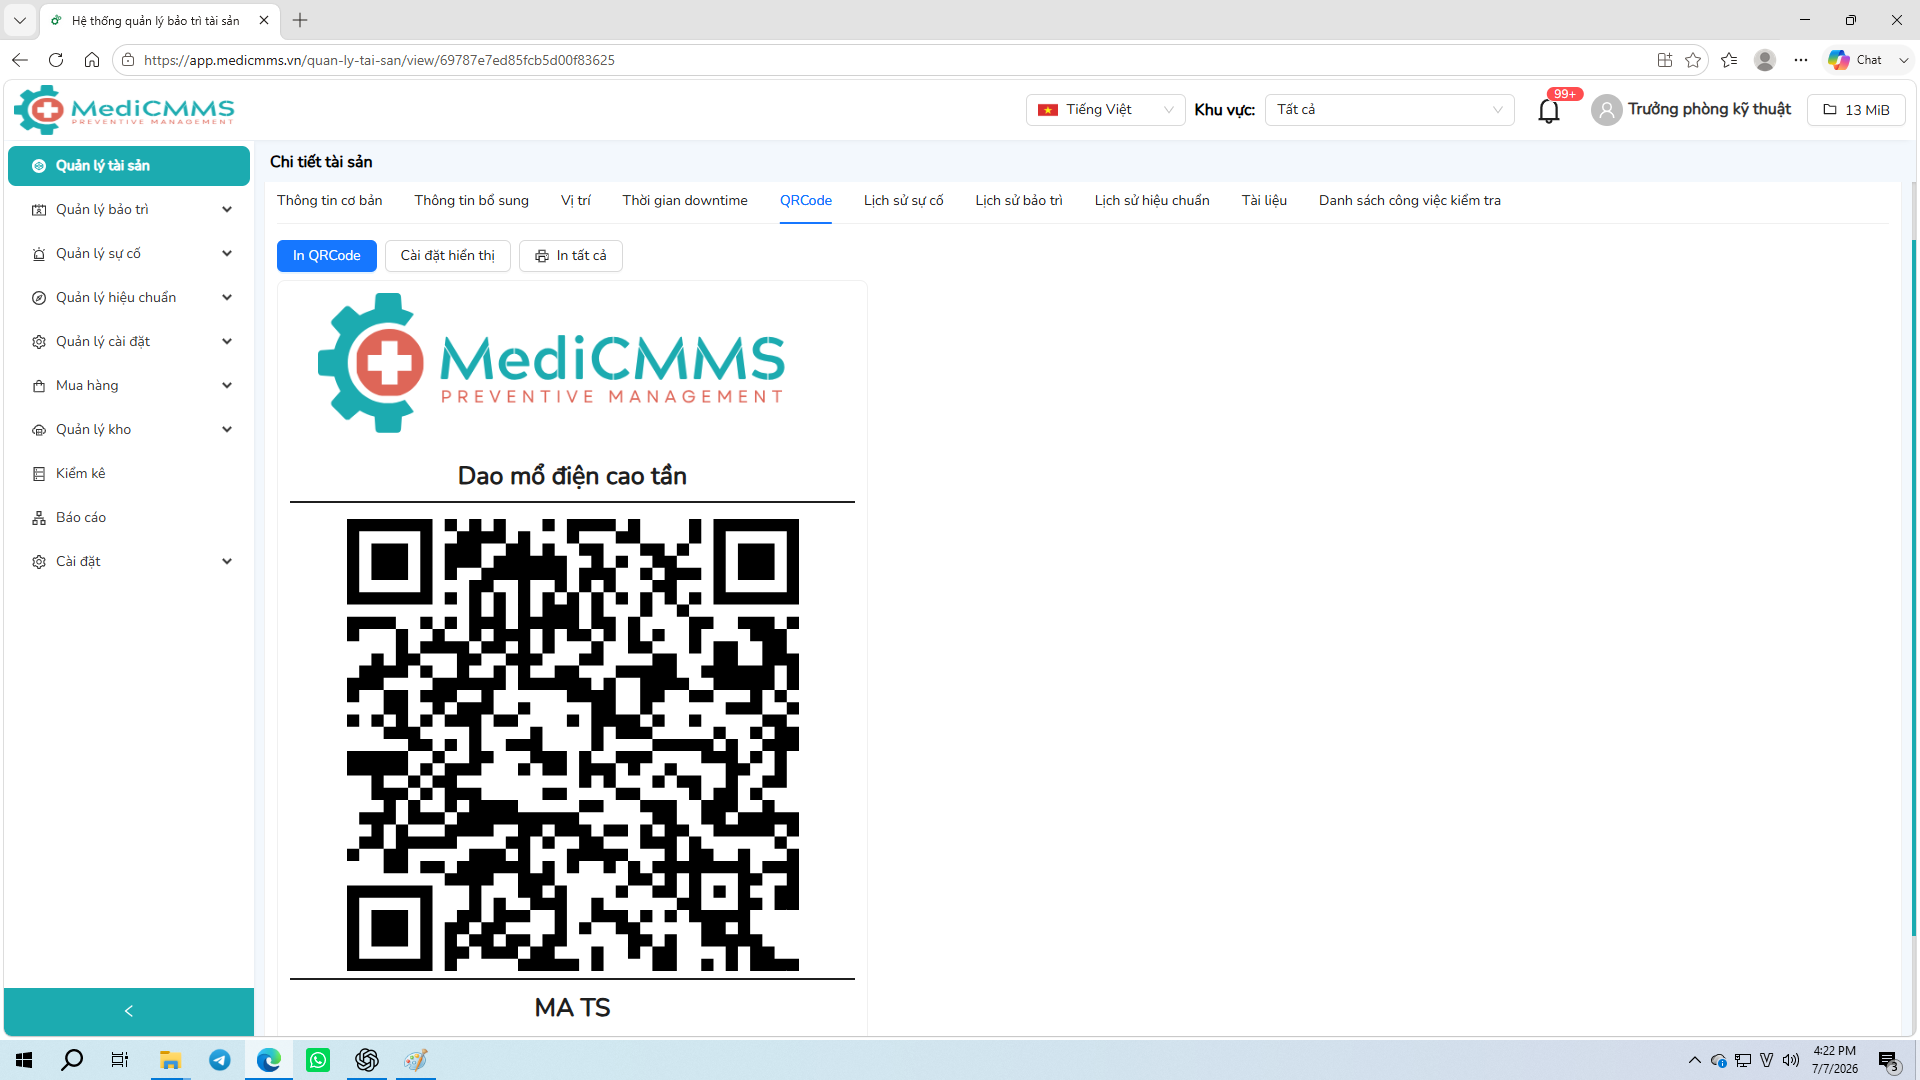Viewport: 1920px width, 1080px height.
Task: Expand Quản lý kho chevron
Action: tap(227, 430)
